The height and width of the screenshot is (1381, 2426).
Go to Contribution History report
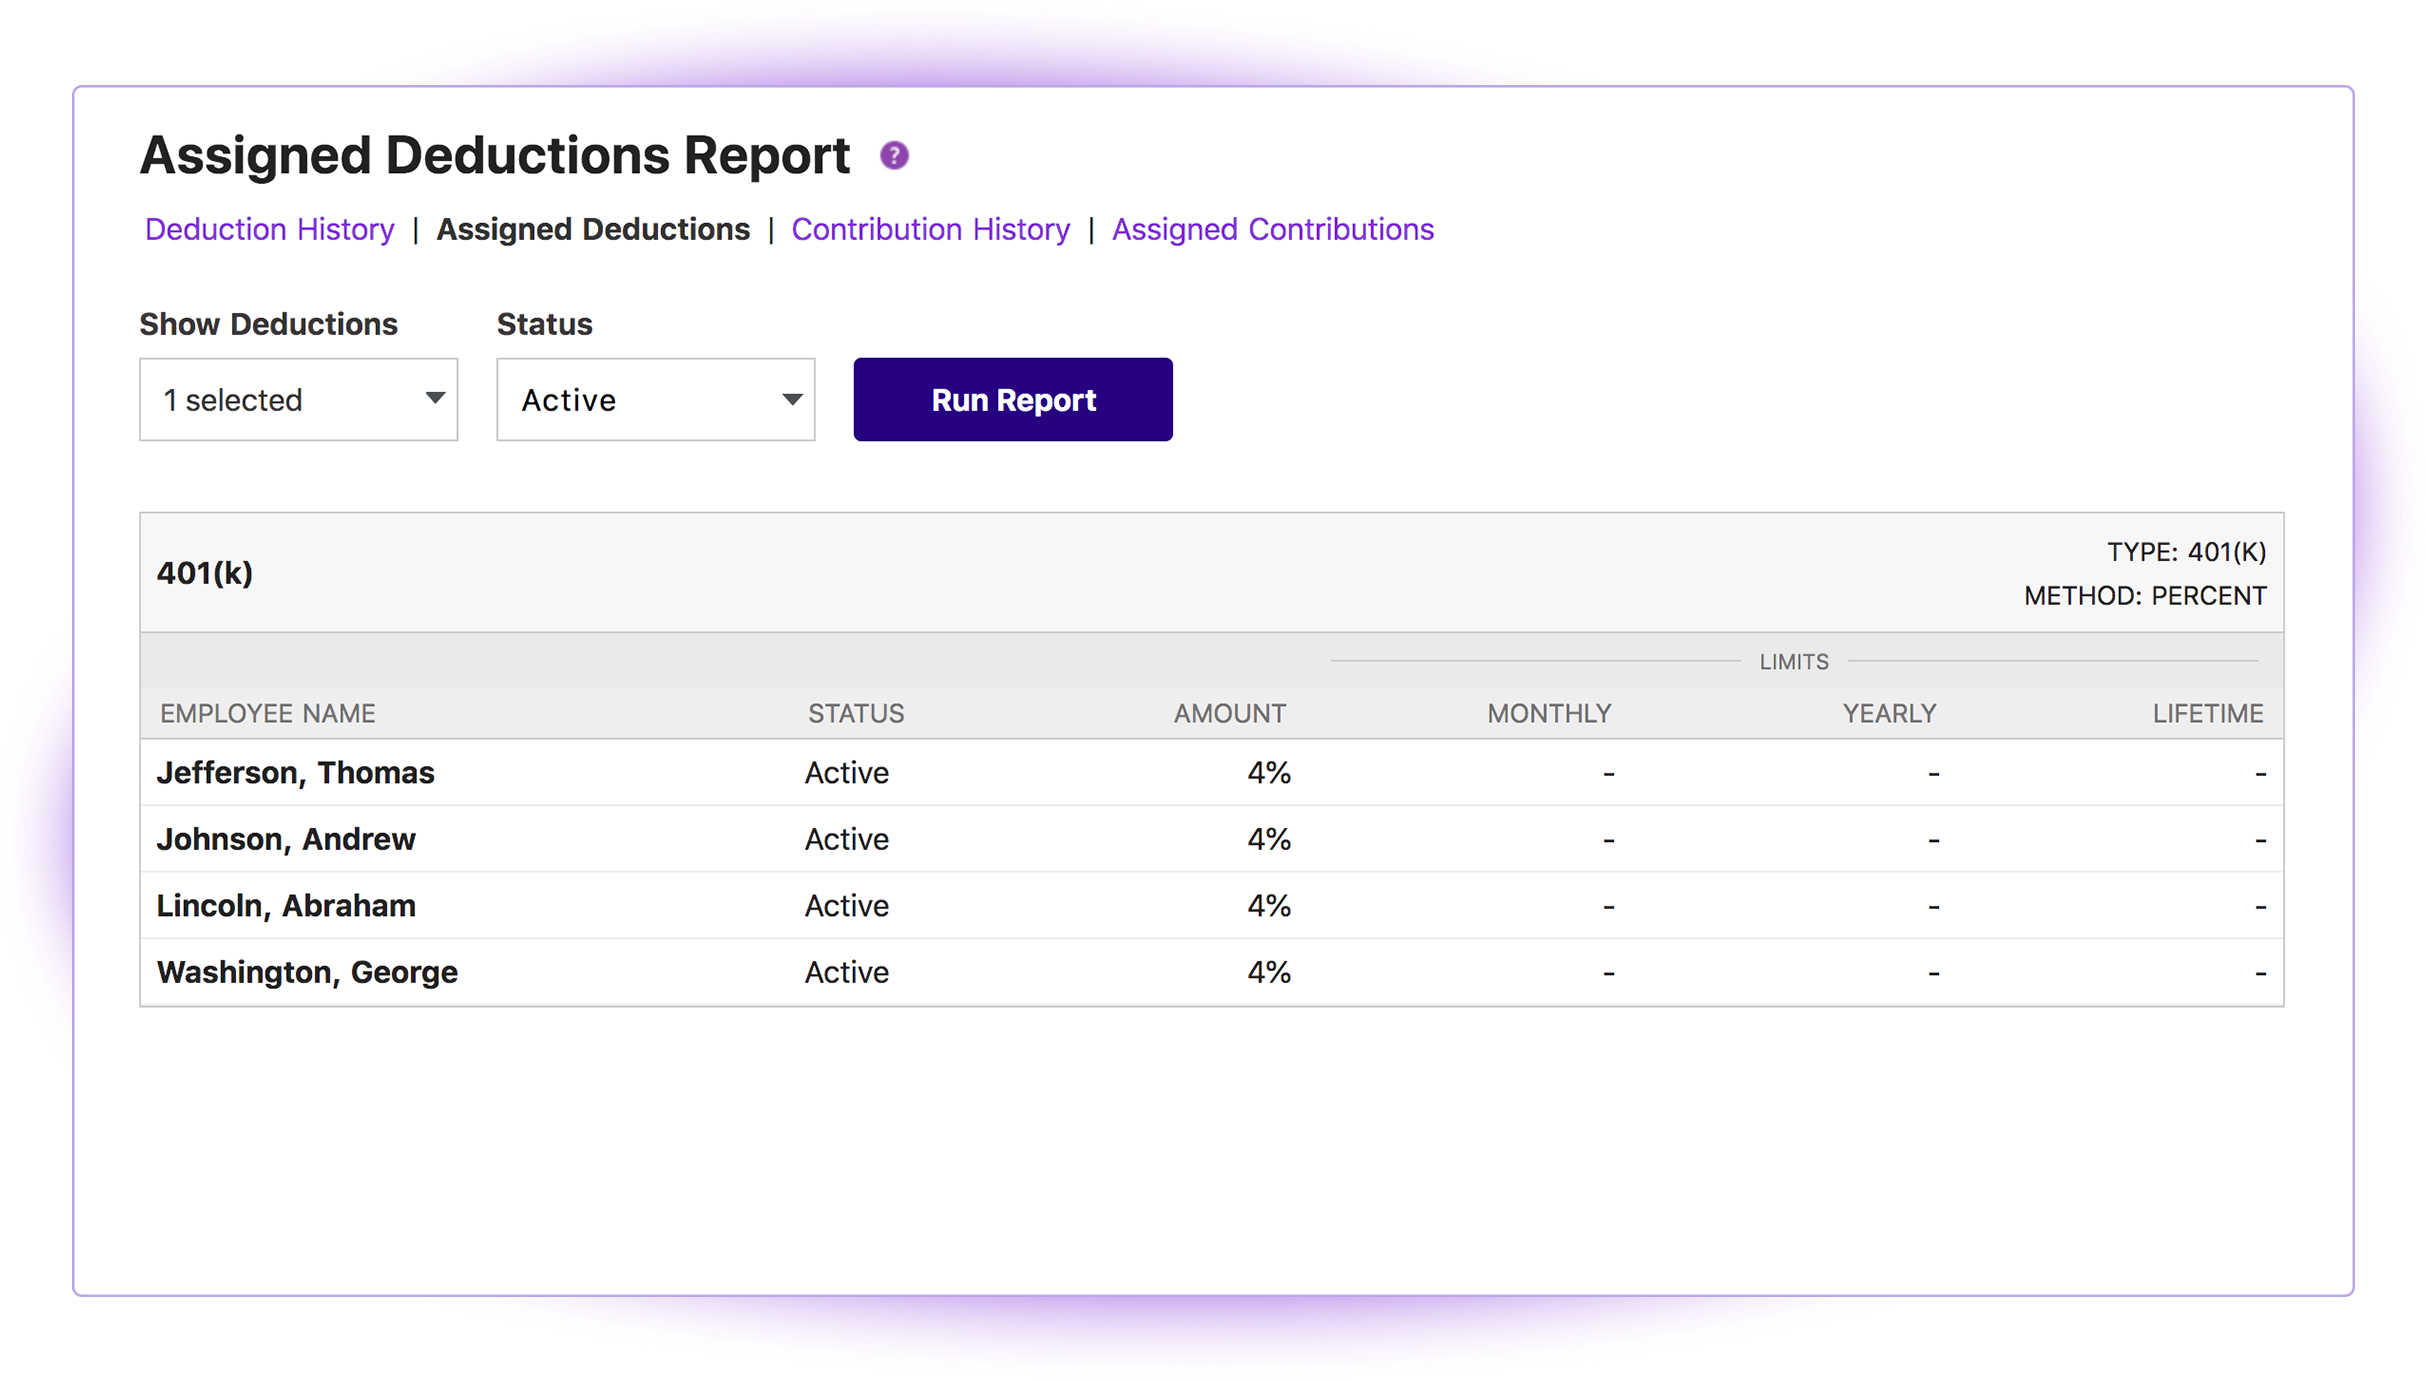click(931, 229)
